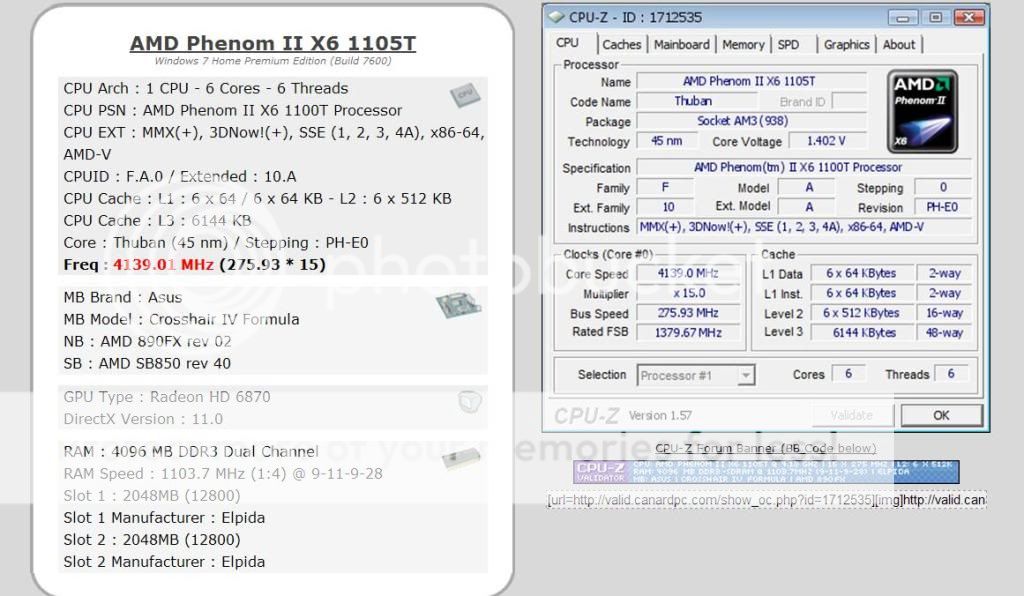1024x596 pixels.
Task: Click the AMD Phenom II processor logo
Action: (923, 110)
